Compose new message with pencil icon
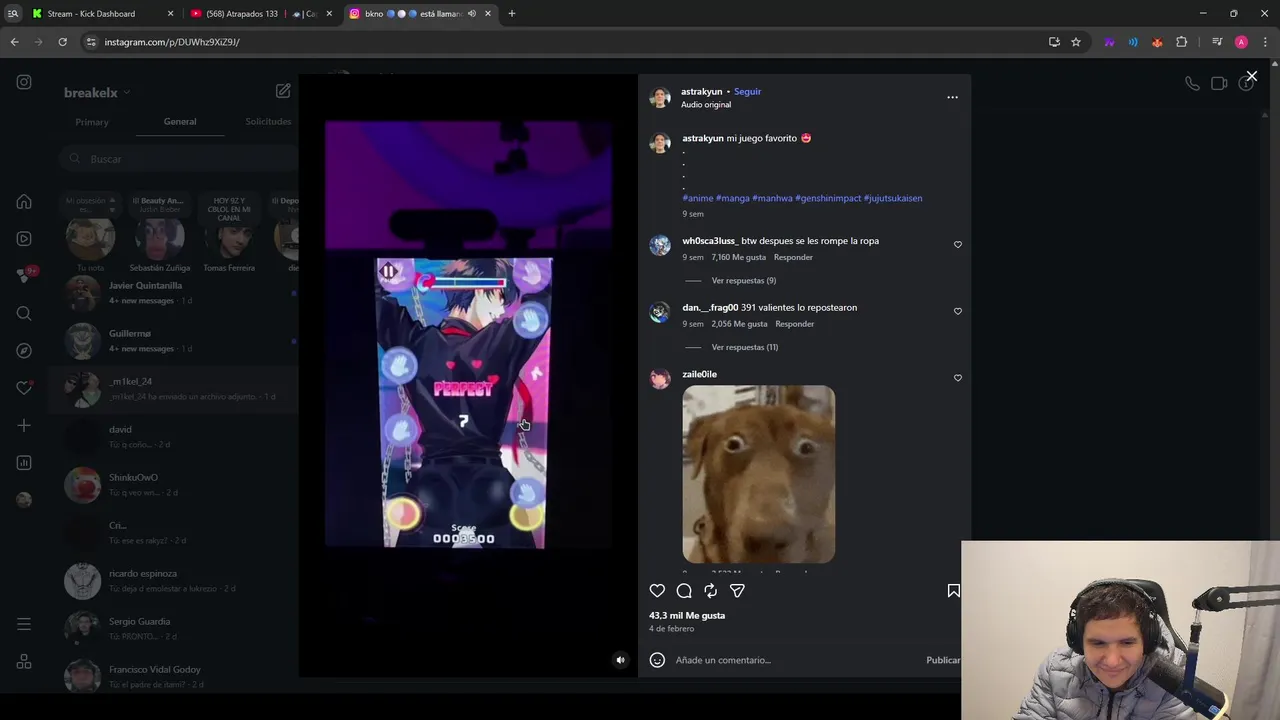This screenshot has width=1280, height=720. click(x=283, y=91)
